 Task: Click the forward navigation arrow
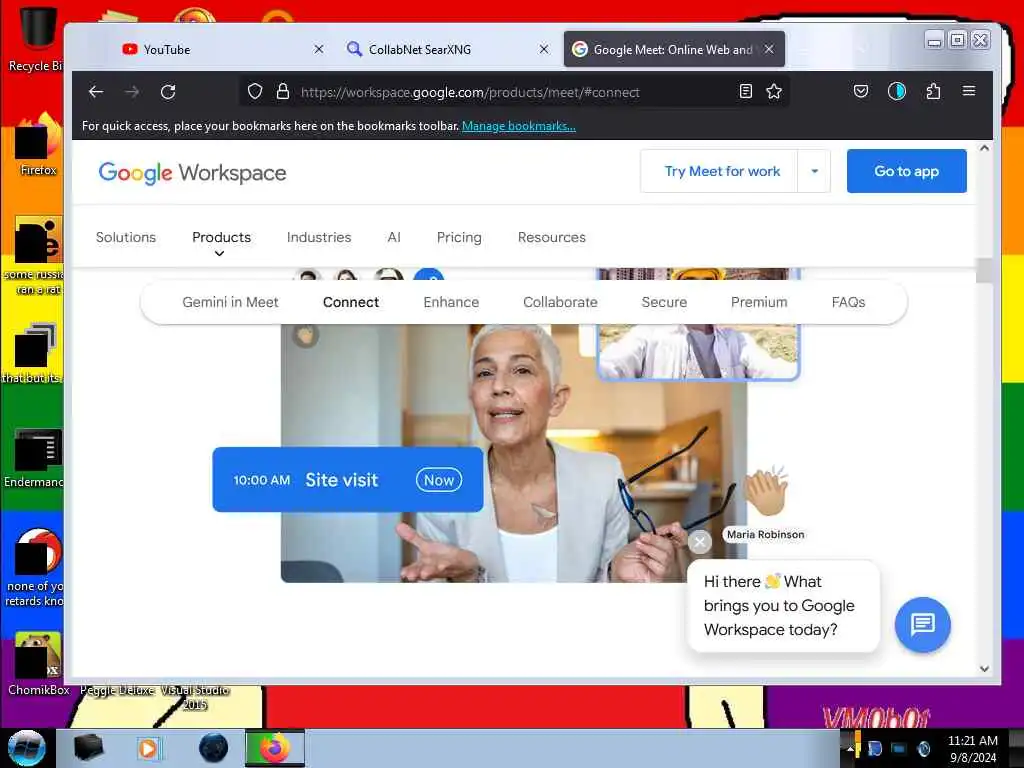[132, 92]
